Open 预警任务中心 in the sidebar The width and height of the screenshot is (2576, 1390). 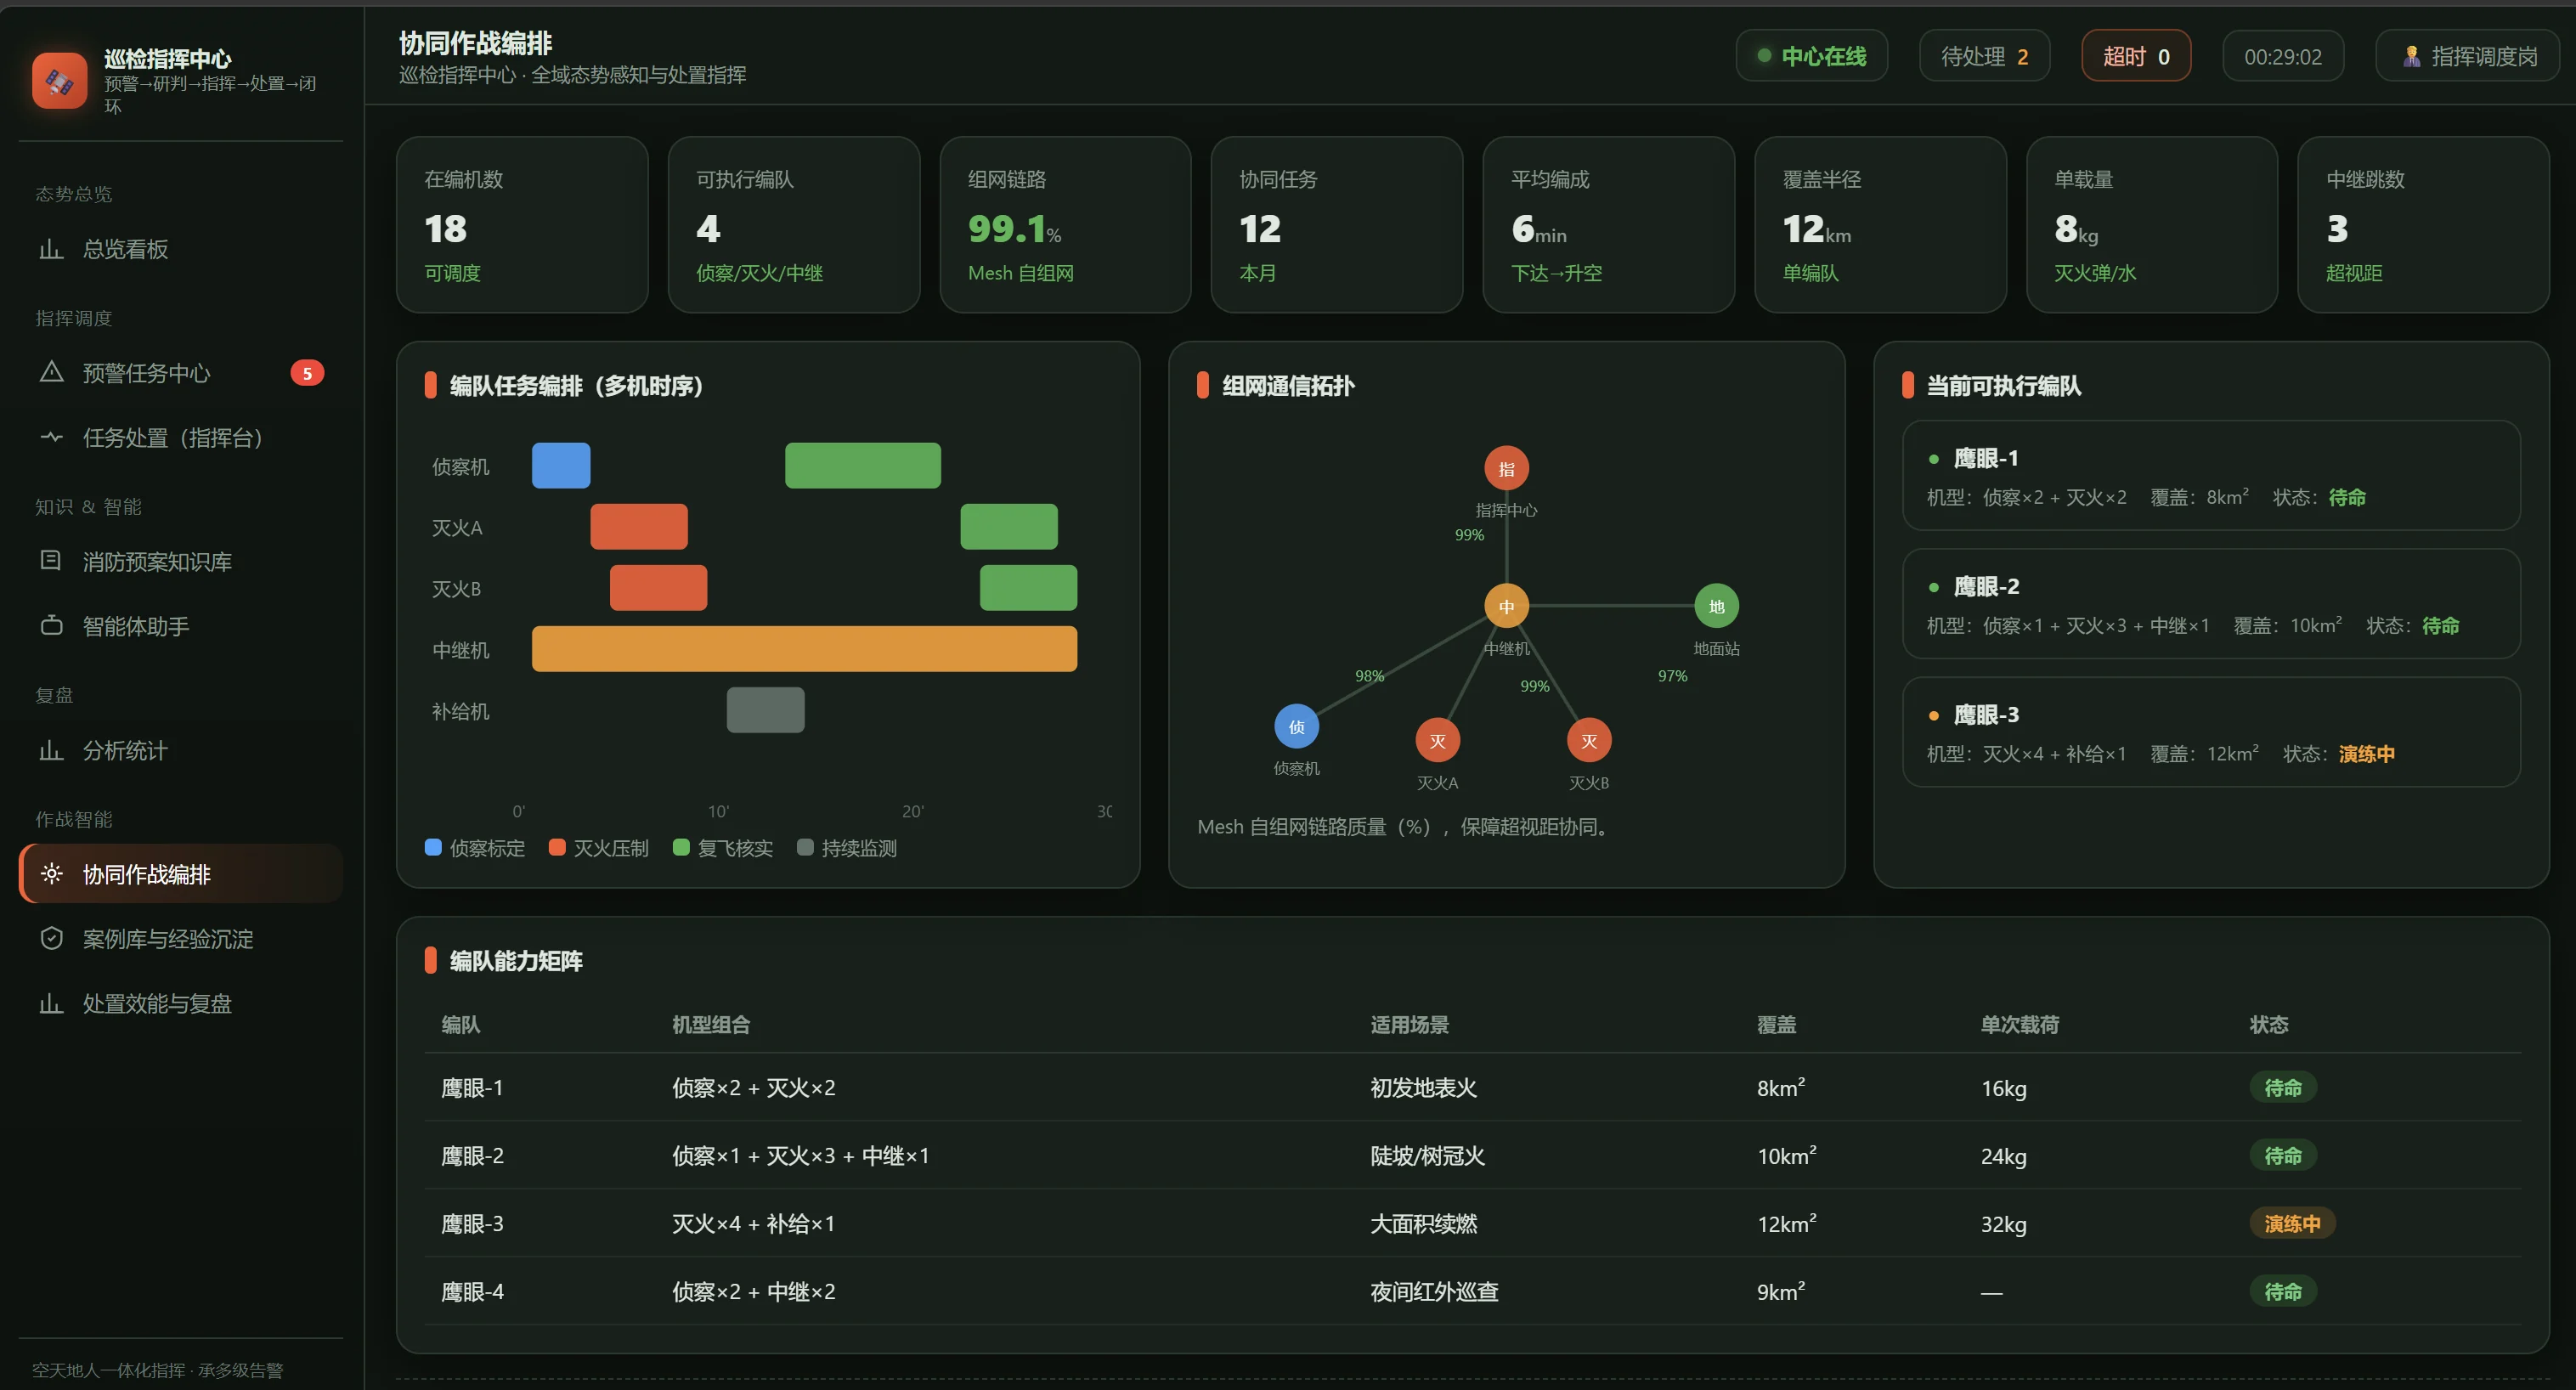181,373
